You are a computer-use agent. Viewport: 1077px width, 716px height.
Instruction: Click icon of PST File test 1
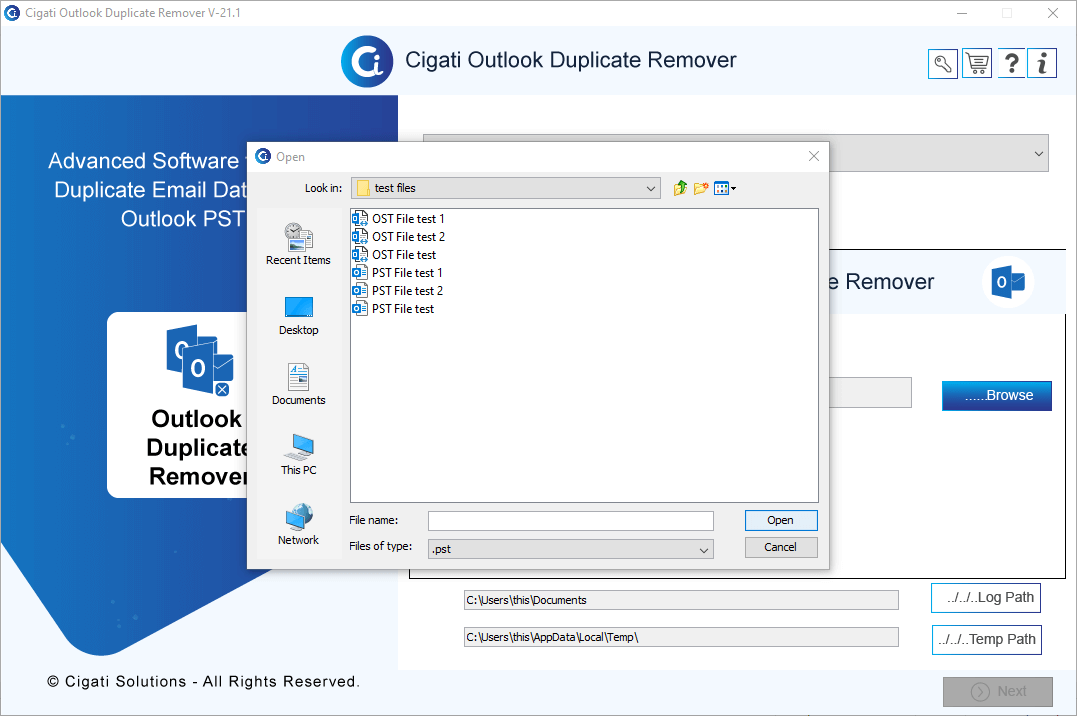tap(360, 273)
